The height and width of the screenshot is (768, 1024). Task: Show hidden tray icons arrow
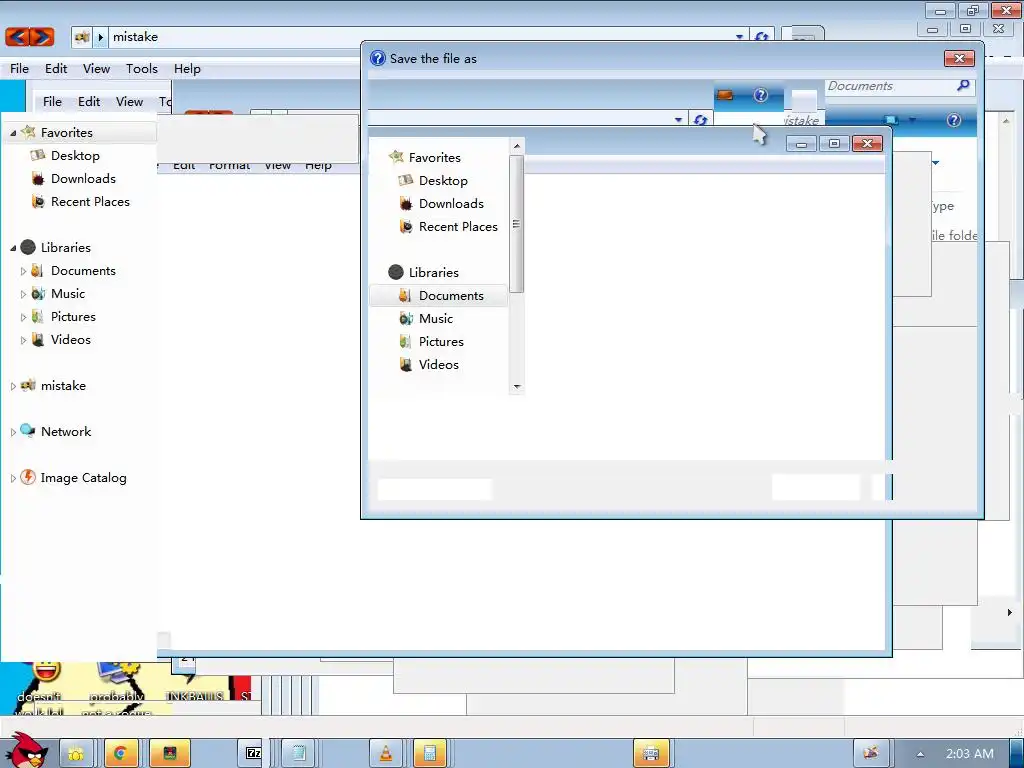[x=920, y=754]
